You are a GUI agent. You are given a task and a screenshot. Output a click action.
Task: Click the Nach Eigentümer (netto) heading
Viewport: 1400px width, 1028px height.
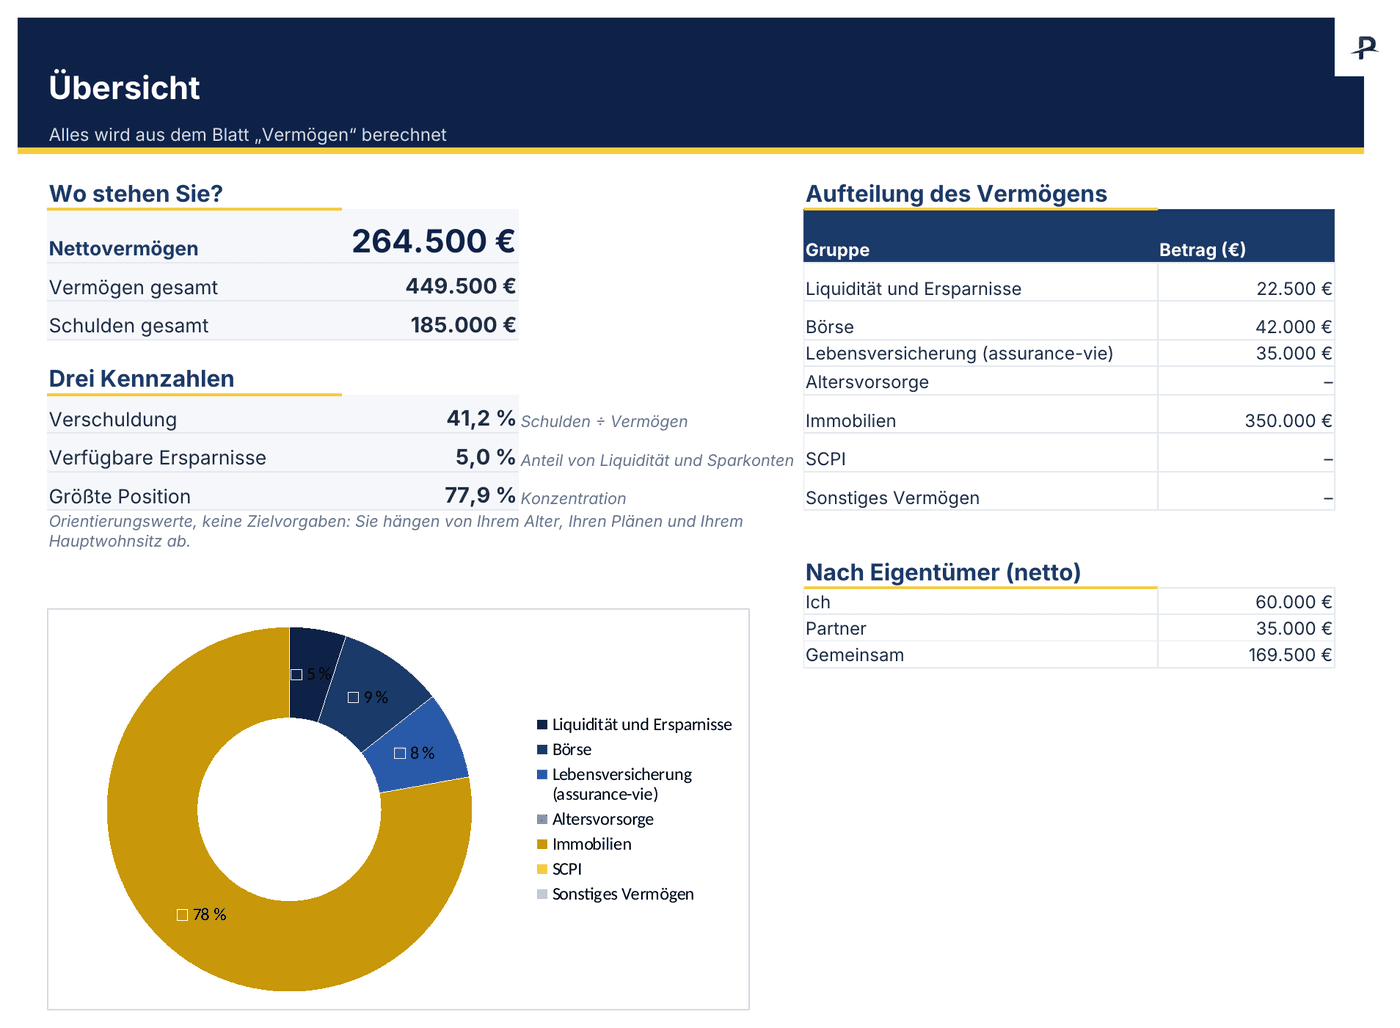tap(943, 572)
